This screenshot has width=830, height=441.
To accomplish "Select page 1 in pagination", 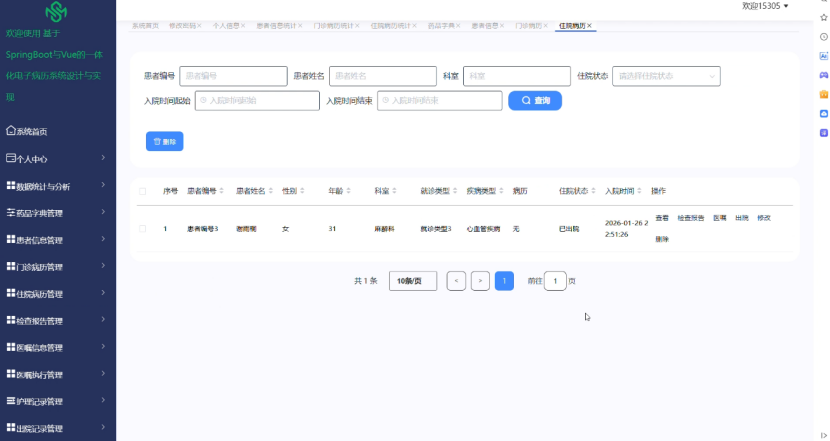I will click(x=504, y=281).
